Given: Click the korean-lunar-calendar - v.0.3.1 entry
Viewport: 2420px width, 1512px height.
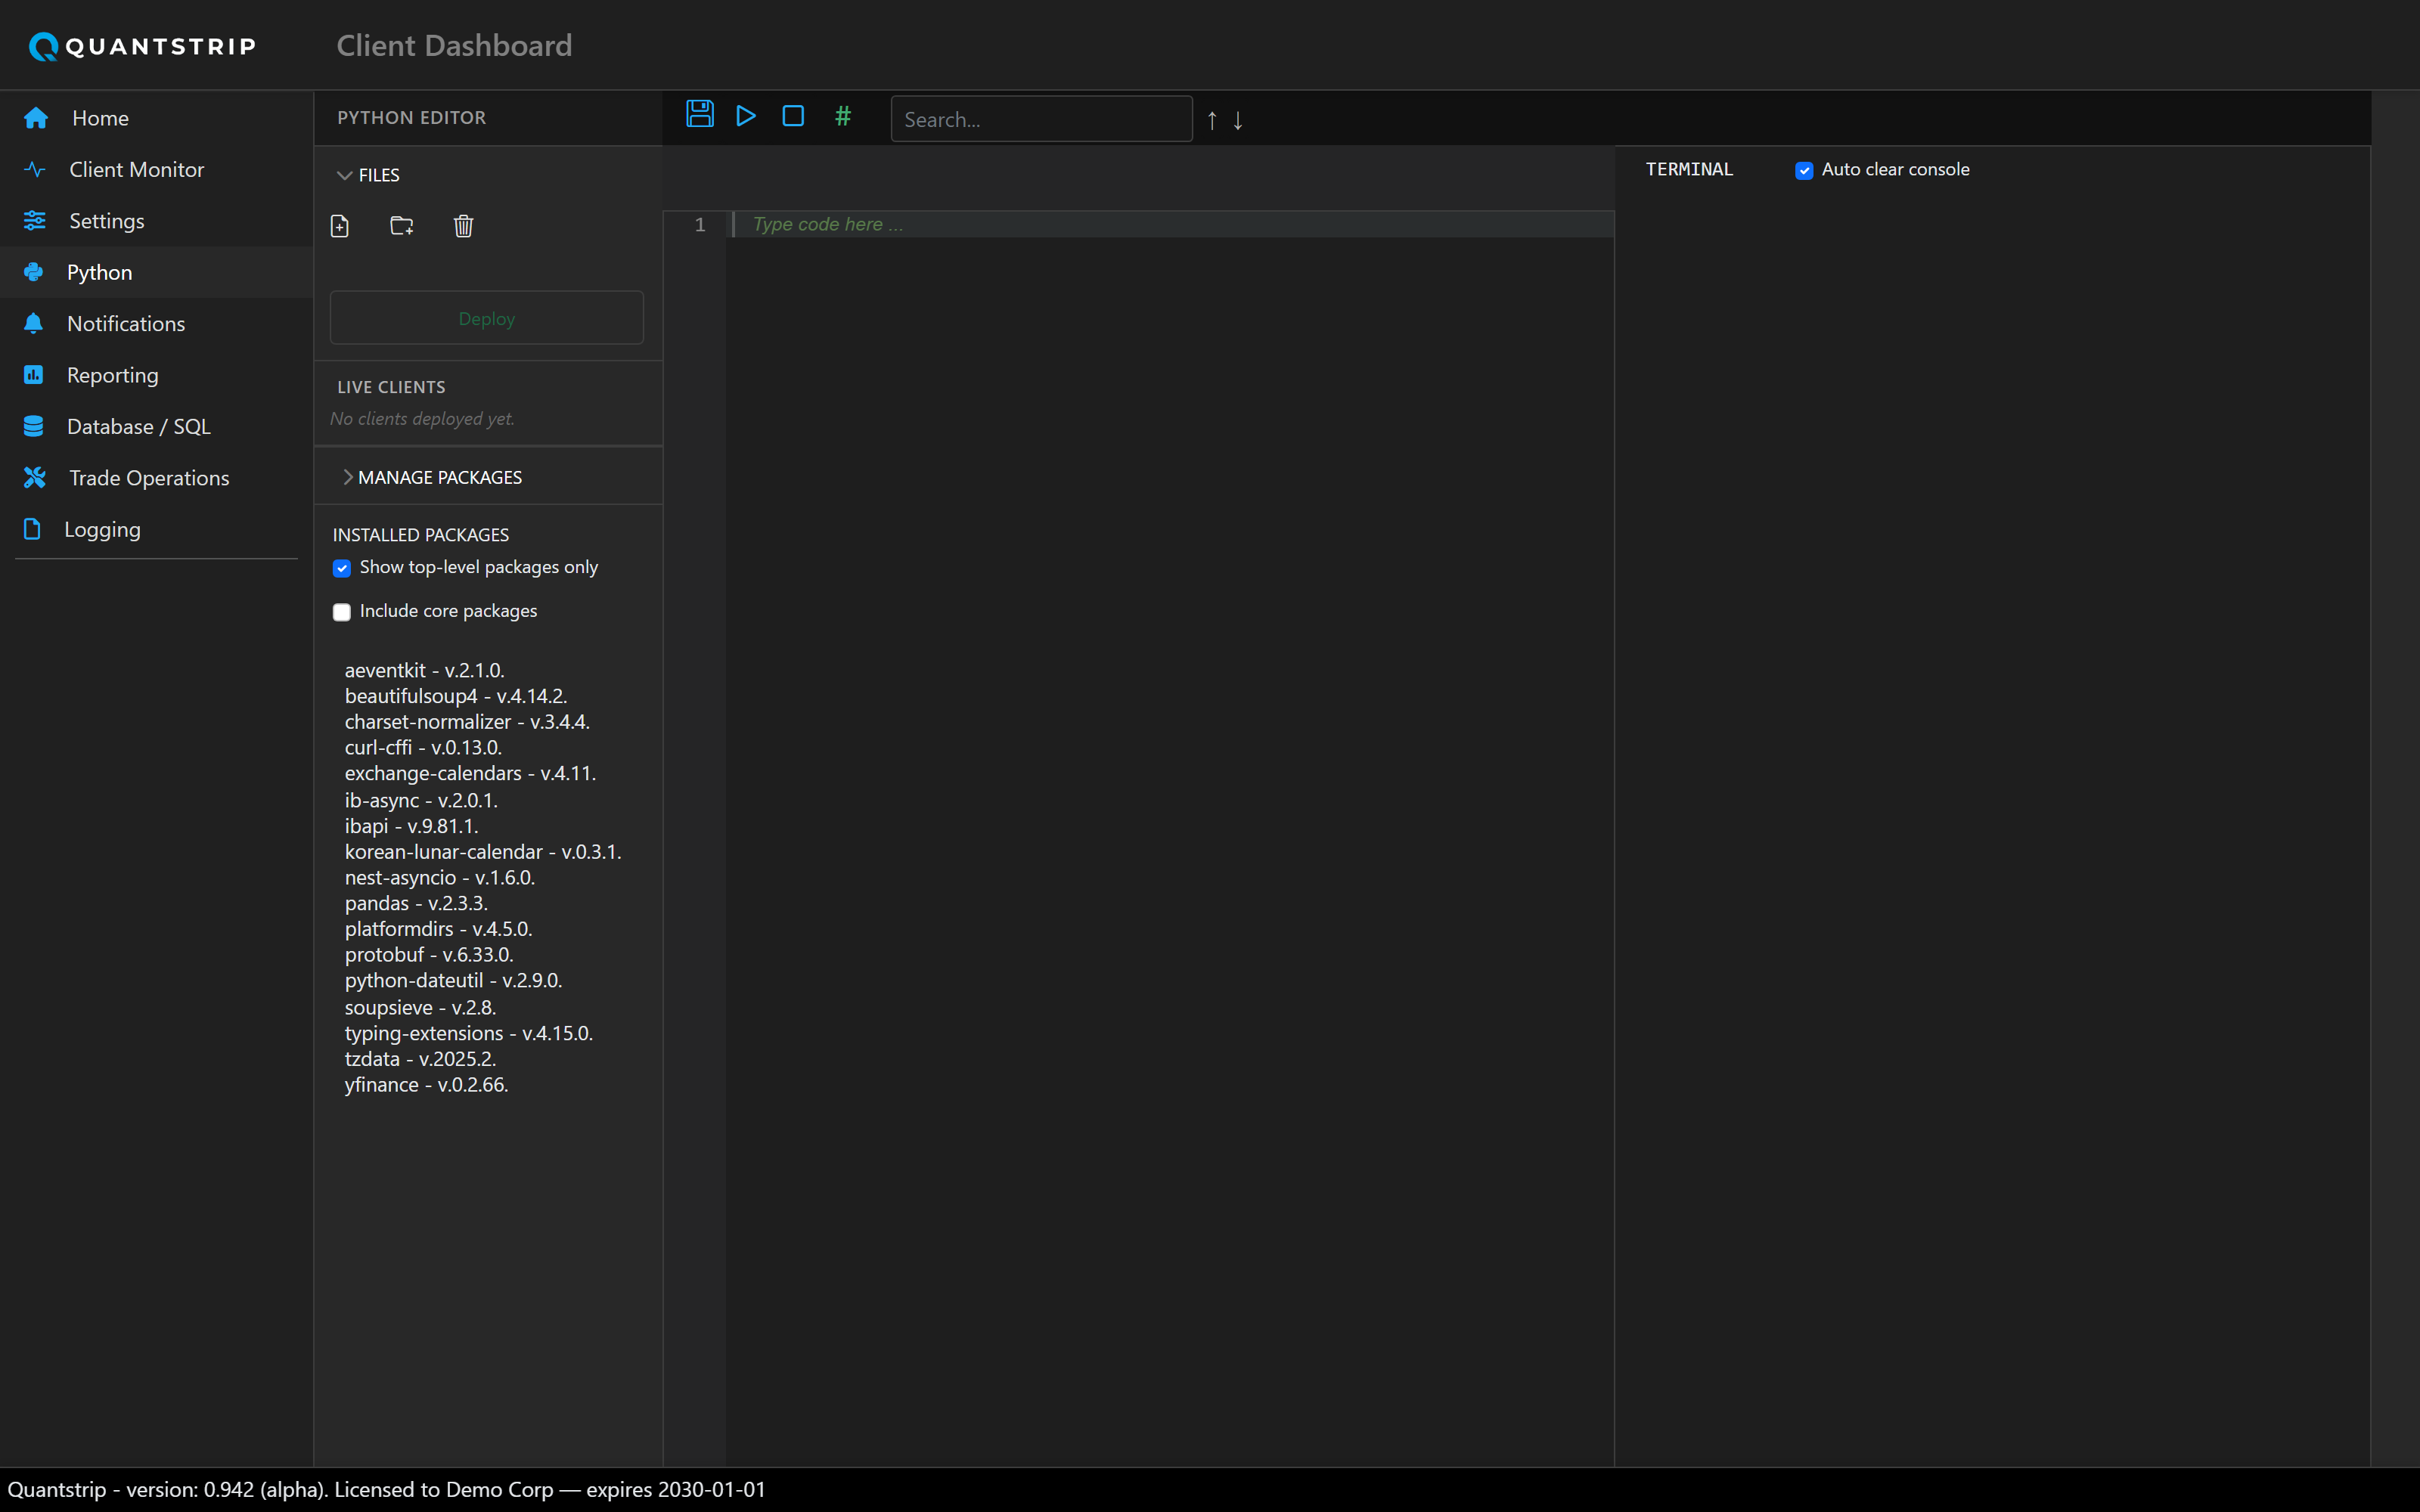Looking at the screenshot, I should click(484, 852).
